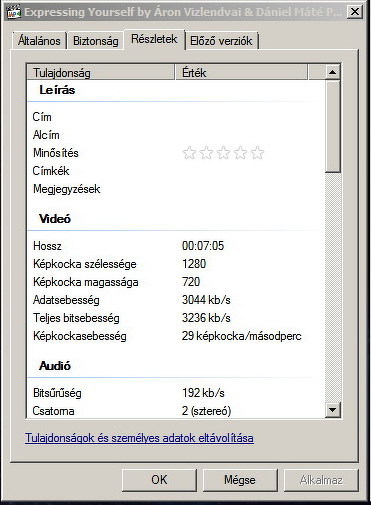
Task: Click the length value 00:07:05
Action: tap(203, 246)
